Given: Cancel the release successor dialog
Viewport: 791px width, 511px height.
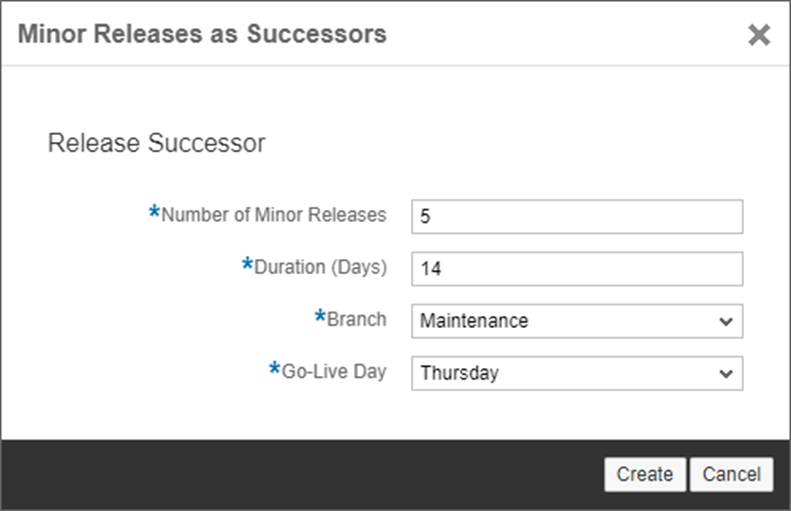Looking at the screenshot, I should 731,474.
